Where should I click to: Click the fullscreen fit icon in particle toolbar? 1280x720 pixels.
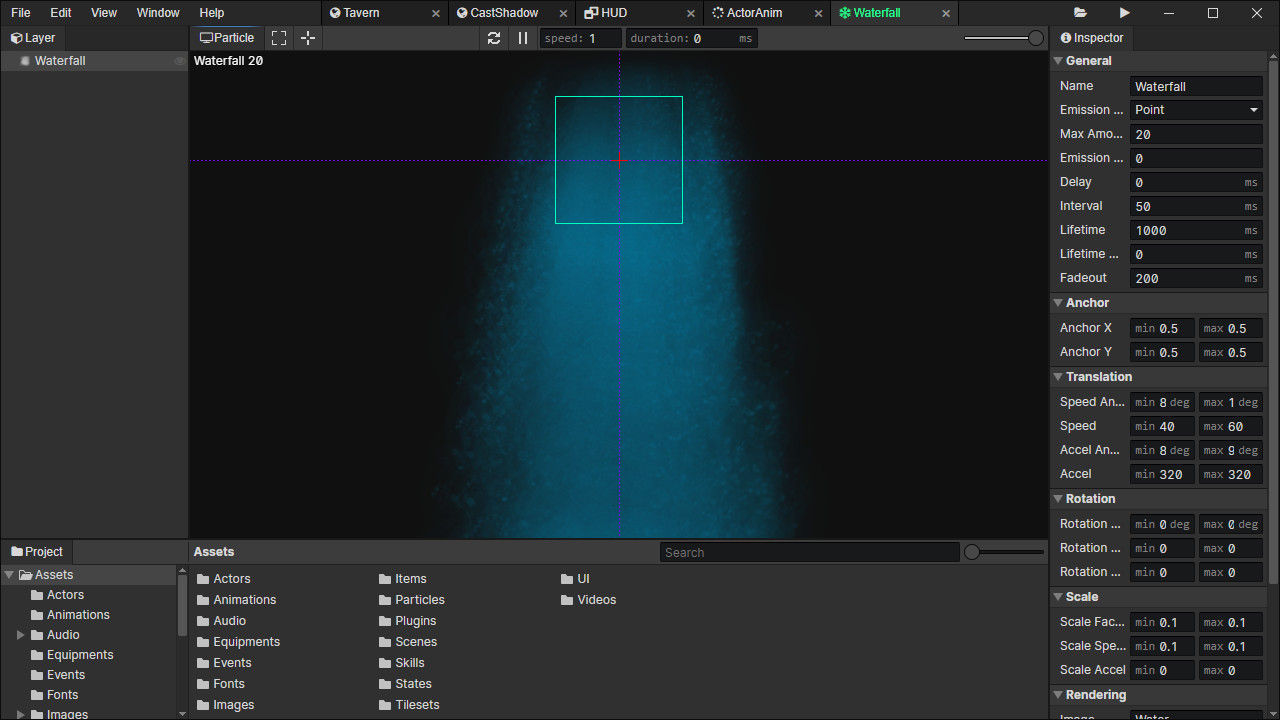tap(279, 37)
